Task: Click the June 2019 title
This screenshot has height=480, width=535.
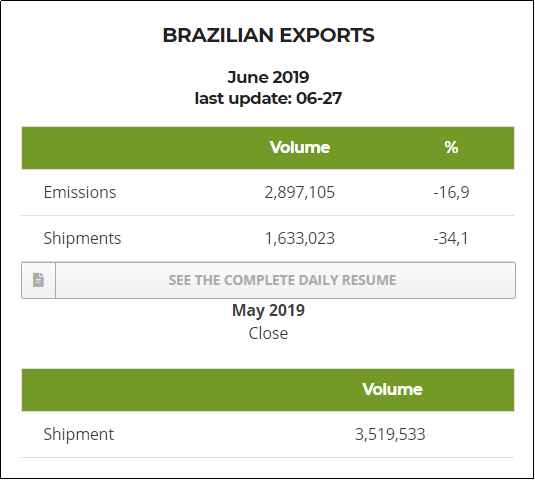Action: 268,77
